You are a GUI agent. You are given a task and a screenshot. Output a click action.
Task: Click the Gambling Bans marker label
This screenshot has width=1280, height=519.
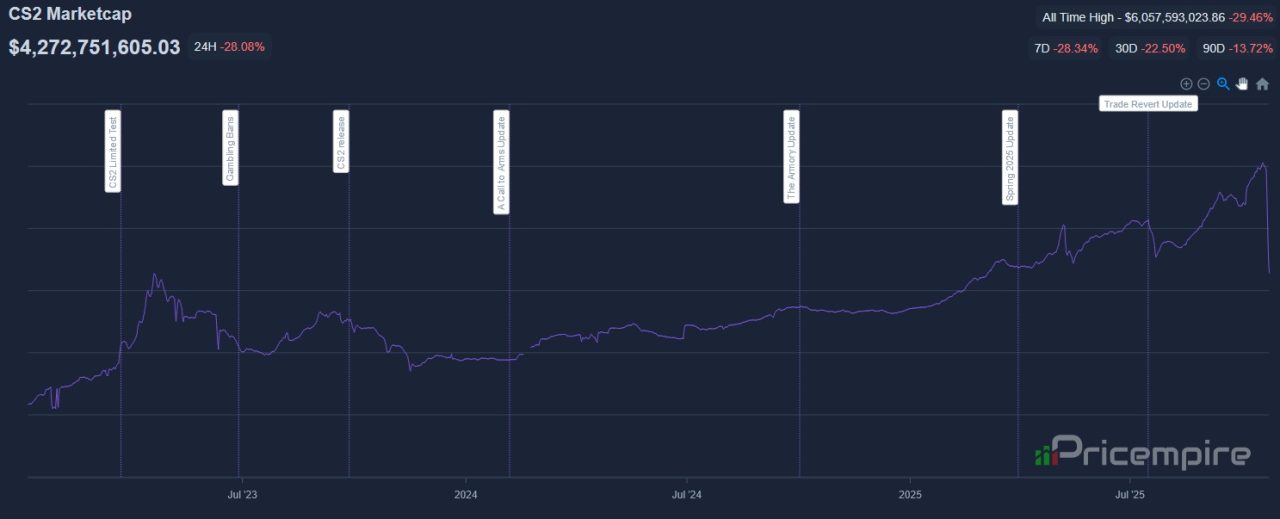point(231,148)
